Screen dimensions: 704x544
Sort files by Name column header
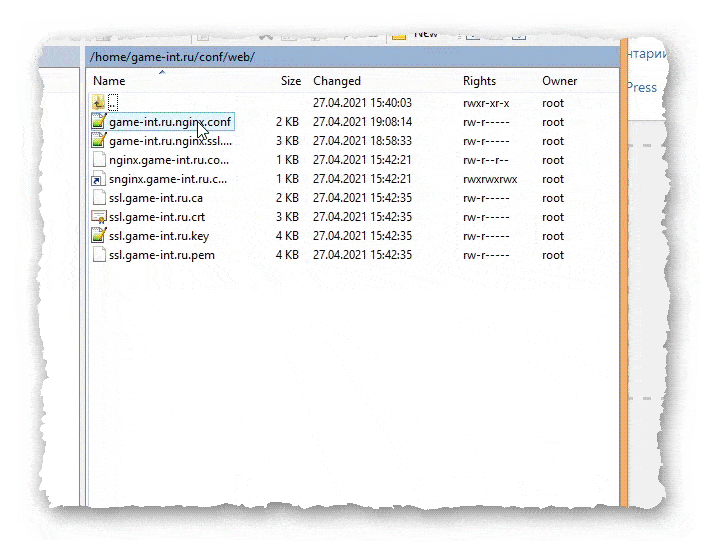pyautogui.click(x=109, y=81)
